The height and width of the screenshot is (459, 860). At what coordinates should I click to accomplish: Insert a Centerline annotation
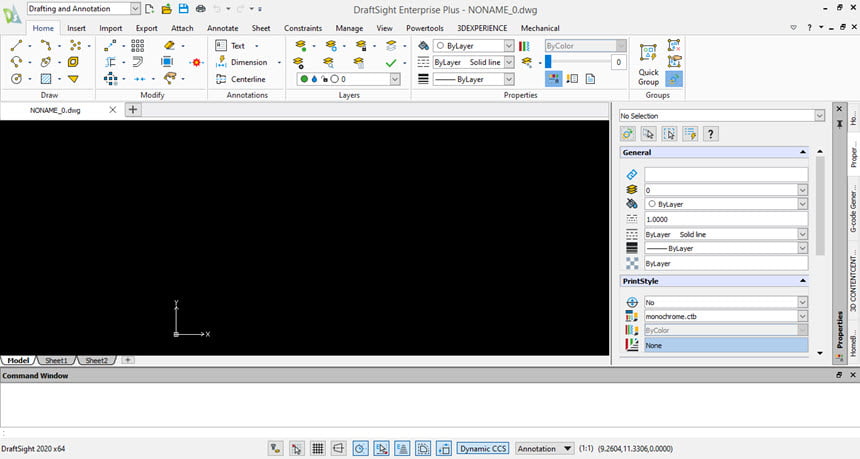pyautogui.click(x=241, y=79)
